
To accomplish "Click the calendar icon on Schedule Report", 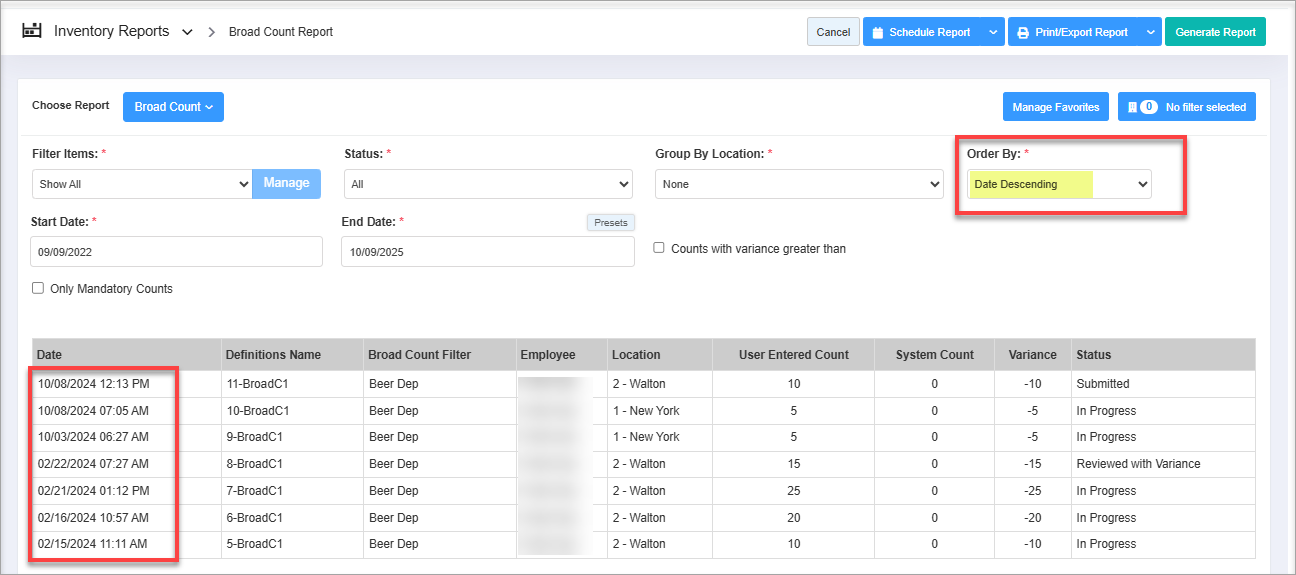I will pyautogui.click(x=878, y=33).
